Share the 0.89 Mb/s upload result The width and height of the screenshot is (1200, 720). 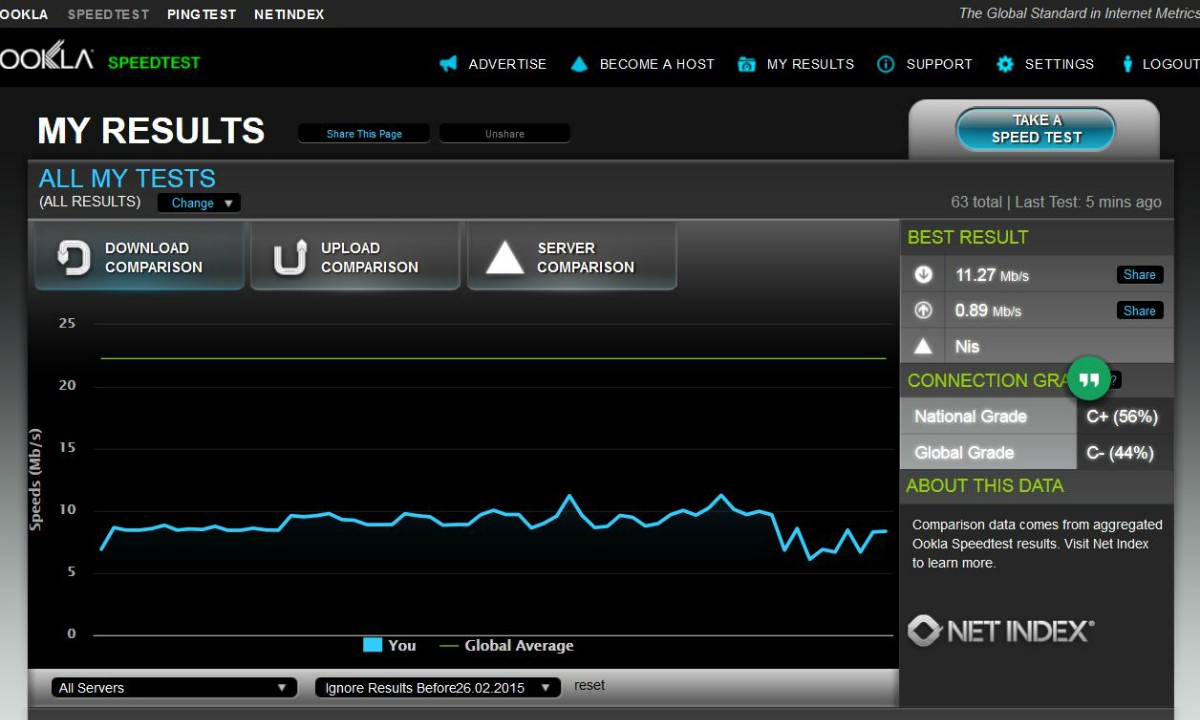(1139, 311)
